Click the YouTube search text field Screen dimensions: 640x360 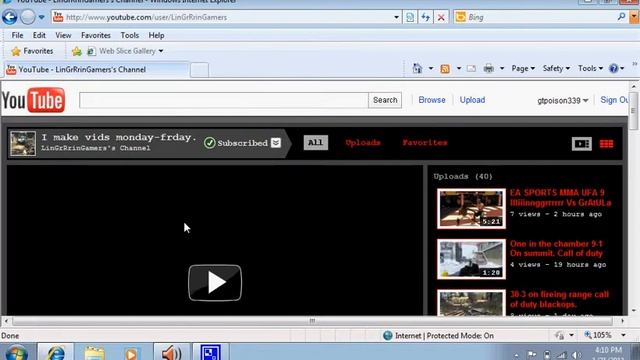(224, 100)
